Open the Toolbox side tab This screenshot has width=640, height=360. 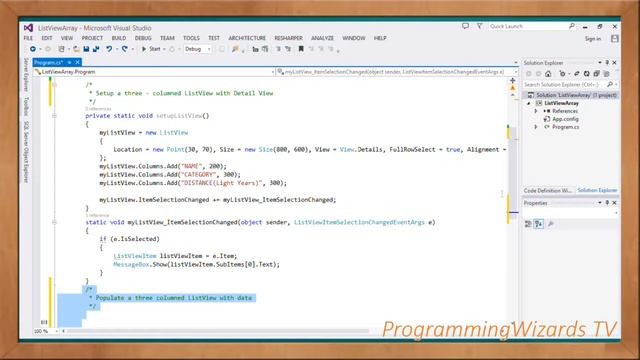click(x=26, y=107)
